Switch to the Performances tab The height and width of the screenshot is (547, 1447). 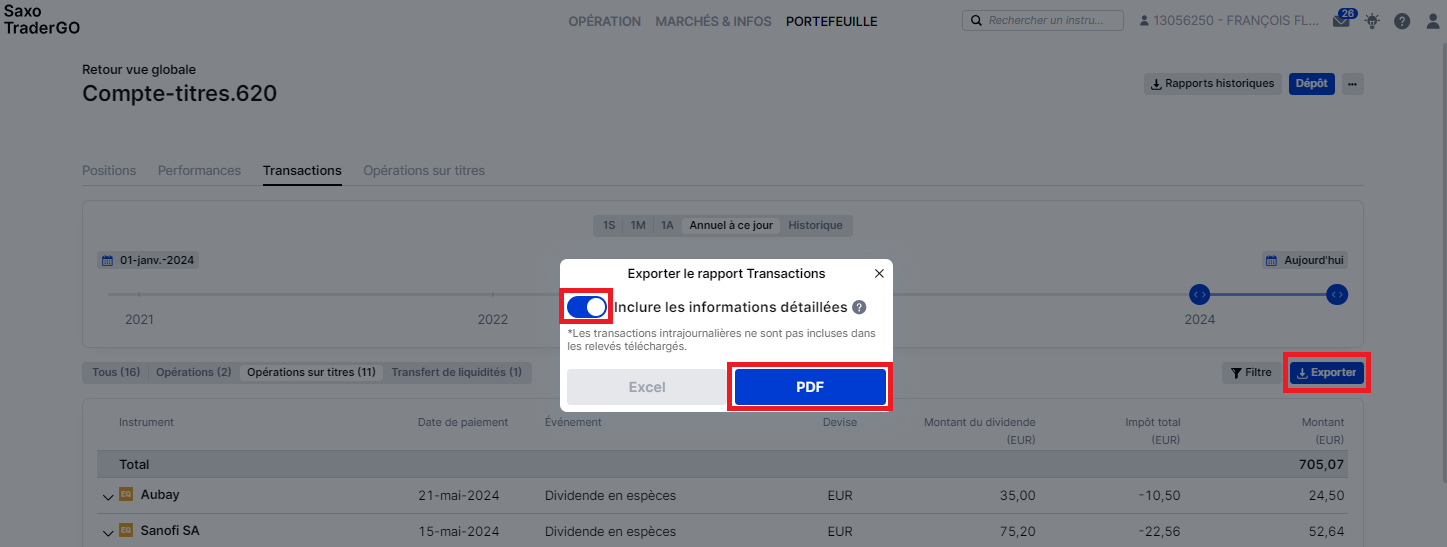point(199,170)
